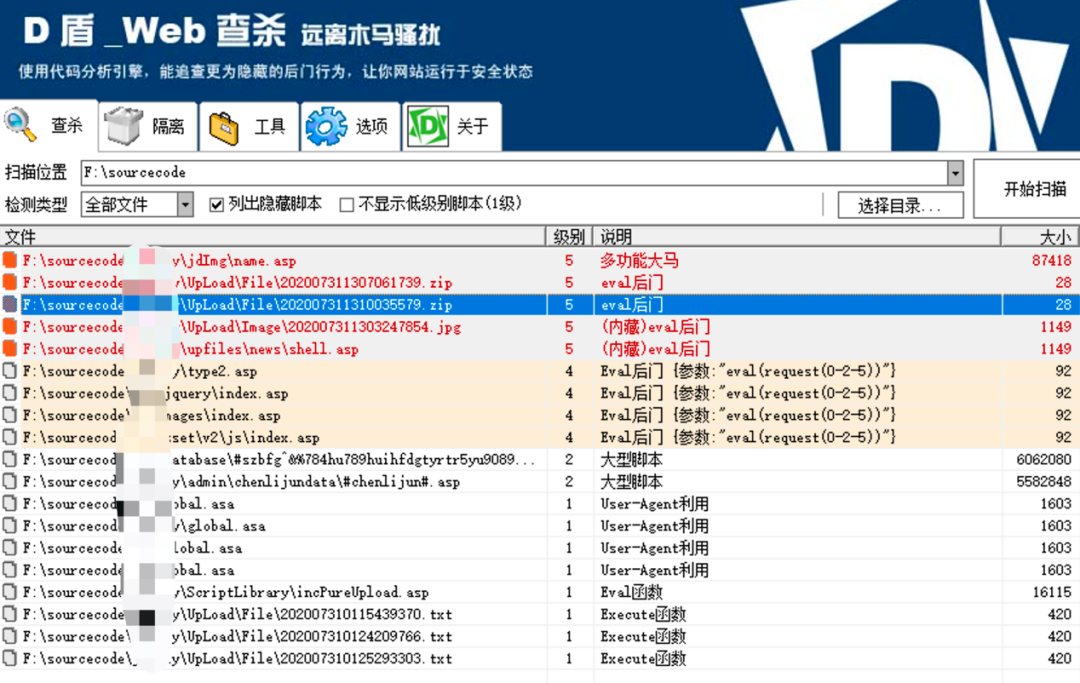Uncheck 列出隐藏脚本 checkbox

tap(216, 204)
